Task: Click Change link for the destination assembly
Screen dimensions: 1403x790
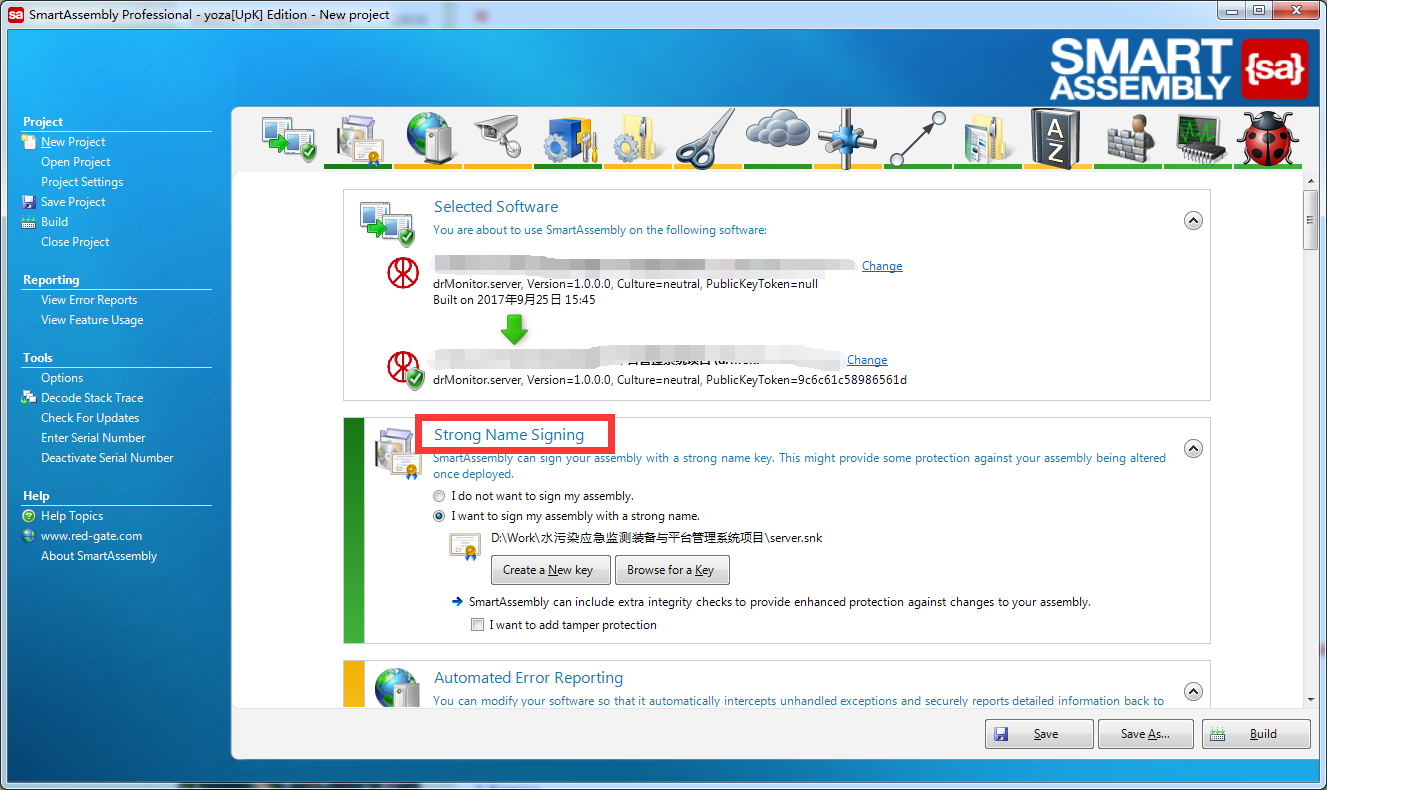Action: point(867,360)
